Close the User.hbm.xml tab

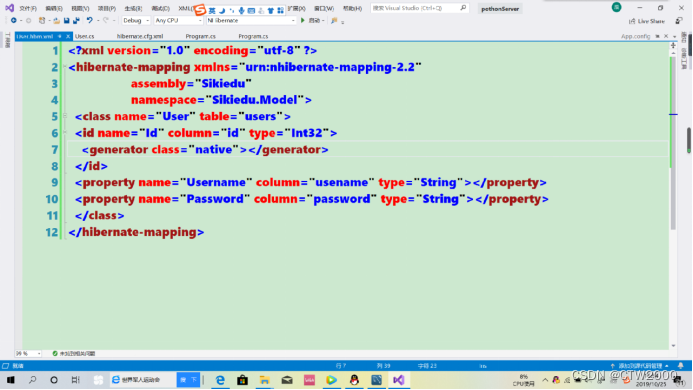[x=68, y=36]
